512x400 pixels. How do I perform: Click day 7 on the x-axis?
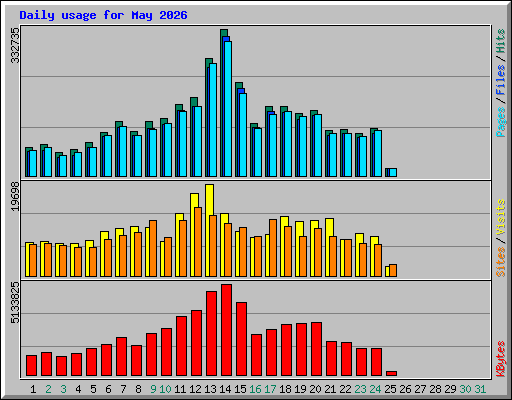[x=123, y=389]
